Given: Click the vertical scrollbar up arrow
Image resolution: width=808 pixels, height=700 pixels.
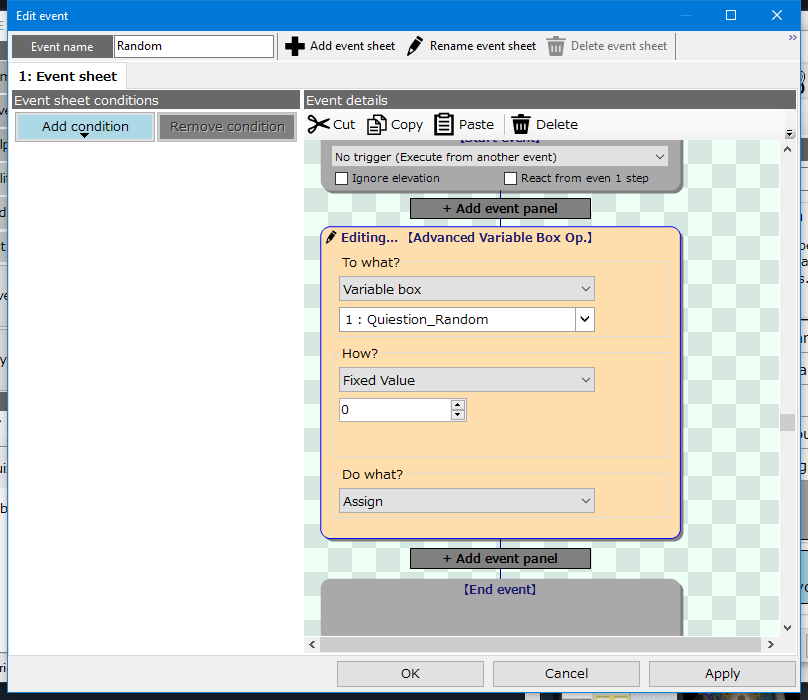Looking at the screenshot, I should point(787,149).
